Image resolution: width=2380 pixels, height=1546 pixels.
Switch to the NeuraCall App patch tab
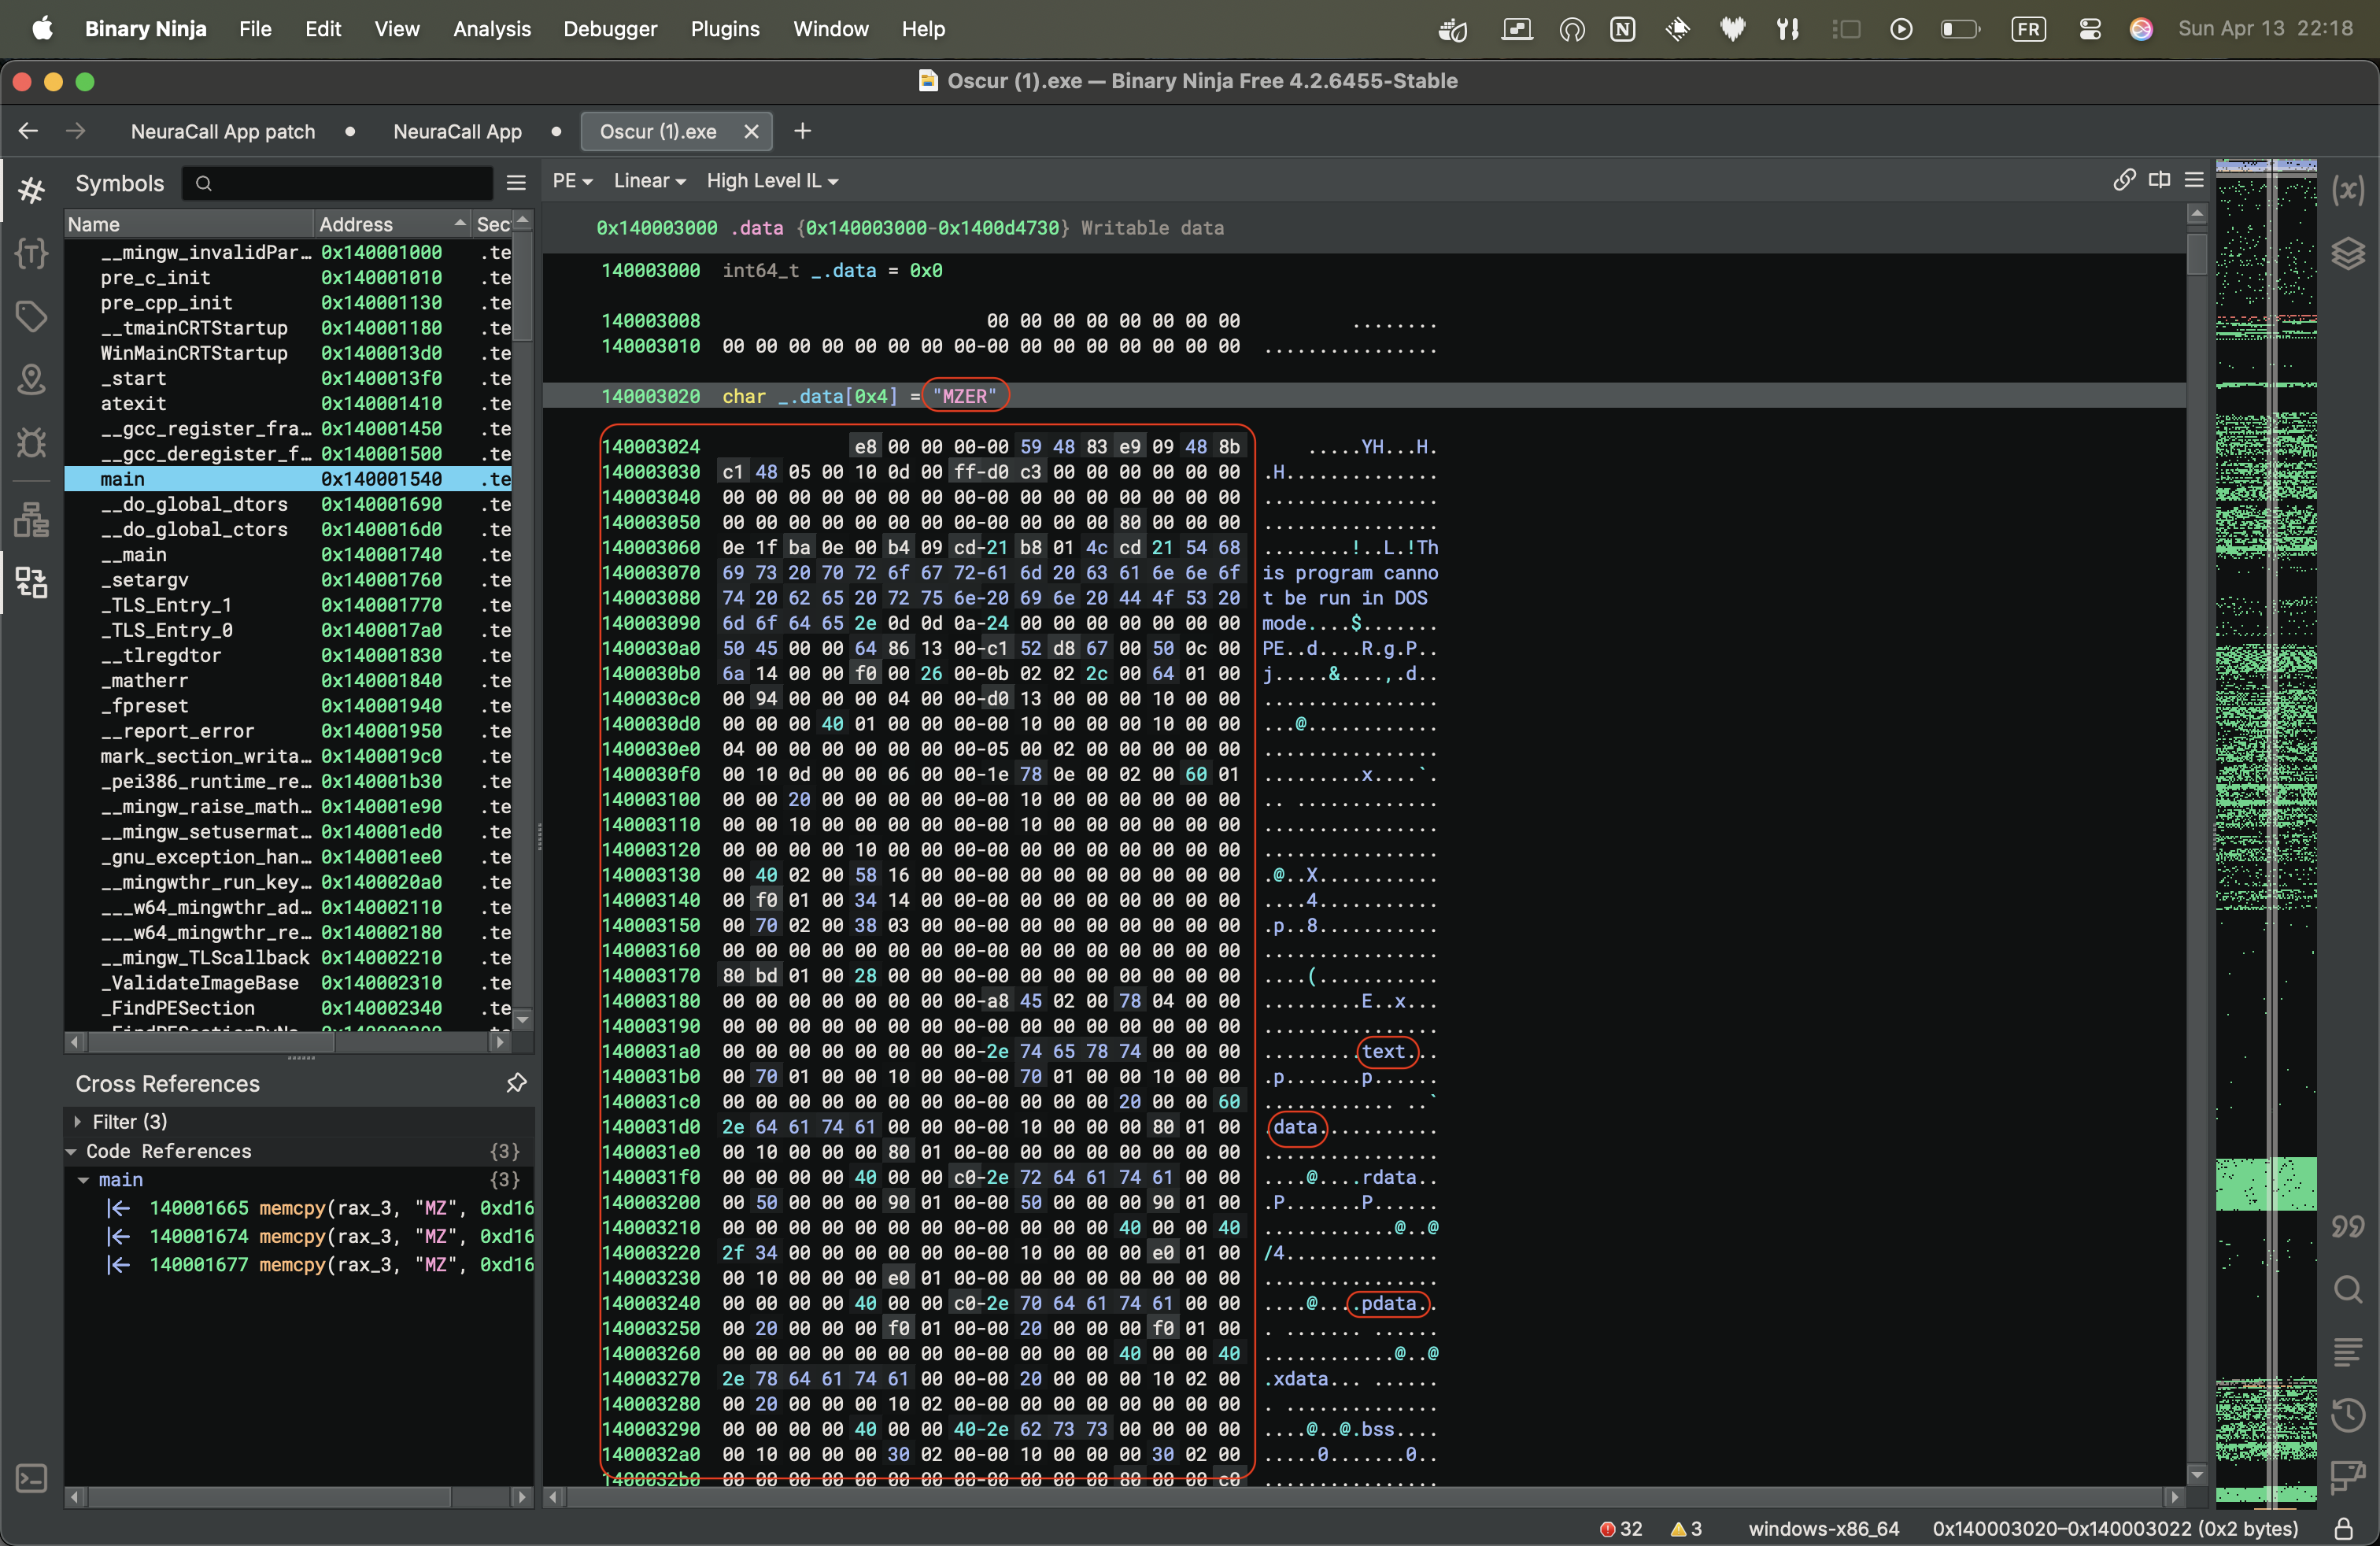coord(222,132)
